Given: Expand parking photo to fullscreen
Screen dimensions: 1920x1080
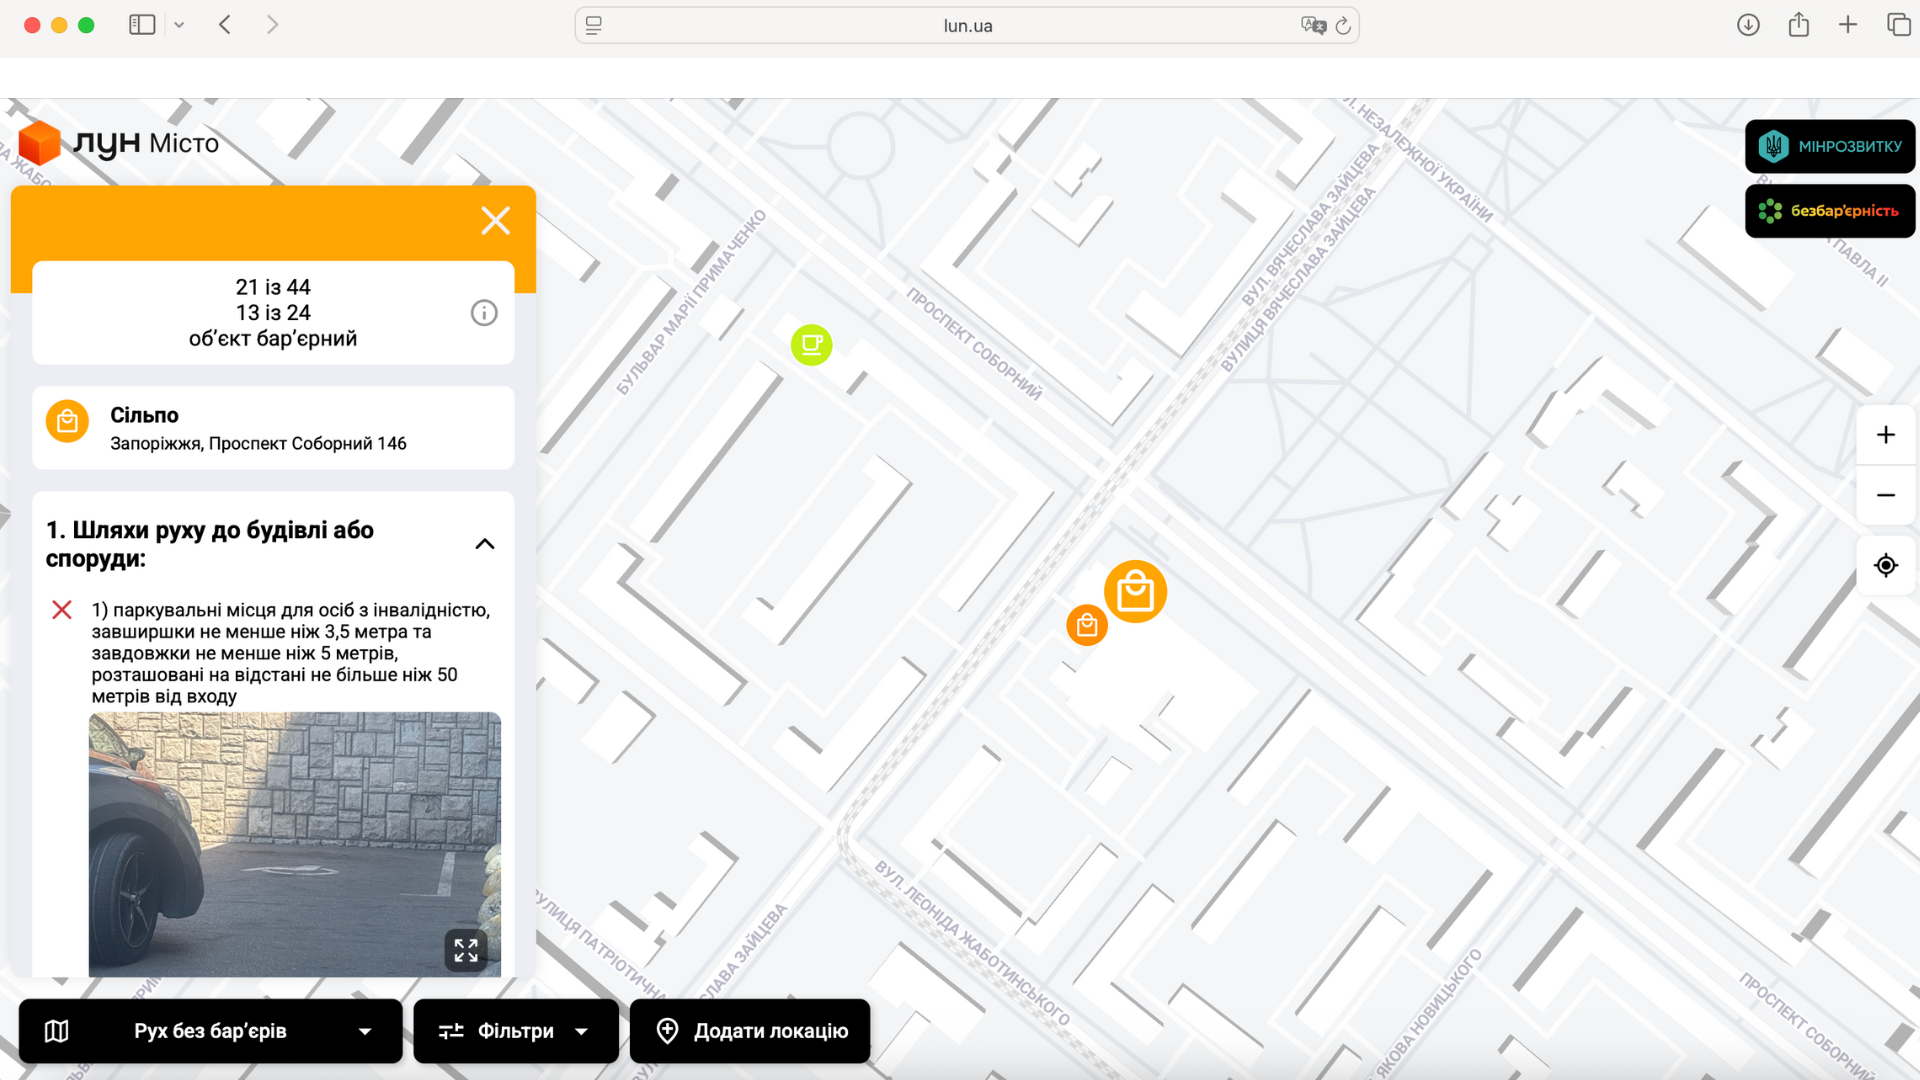Looking at the screenshot, I should click(466, 950).
